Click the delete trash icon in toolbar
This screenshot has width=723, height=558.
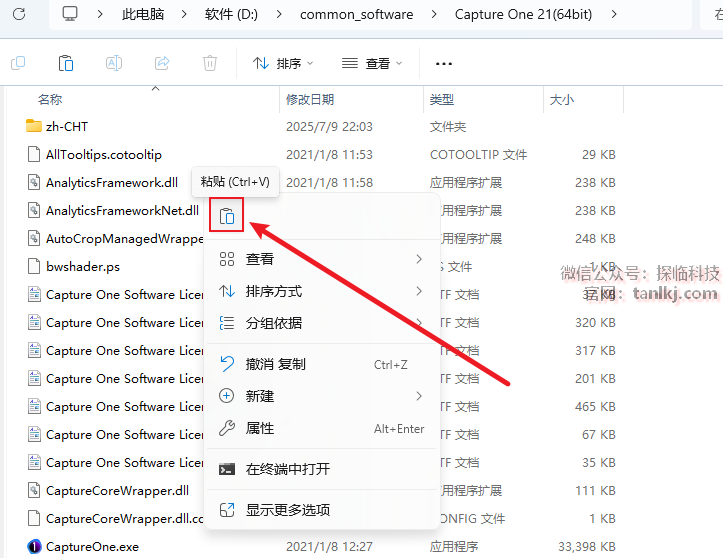pos(210,63)
